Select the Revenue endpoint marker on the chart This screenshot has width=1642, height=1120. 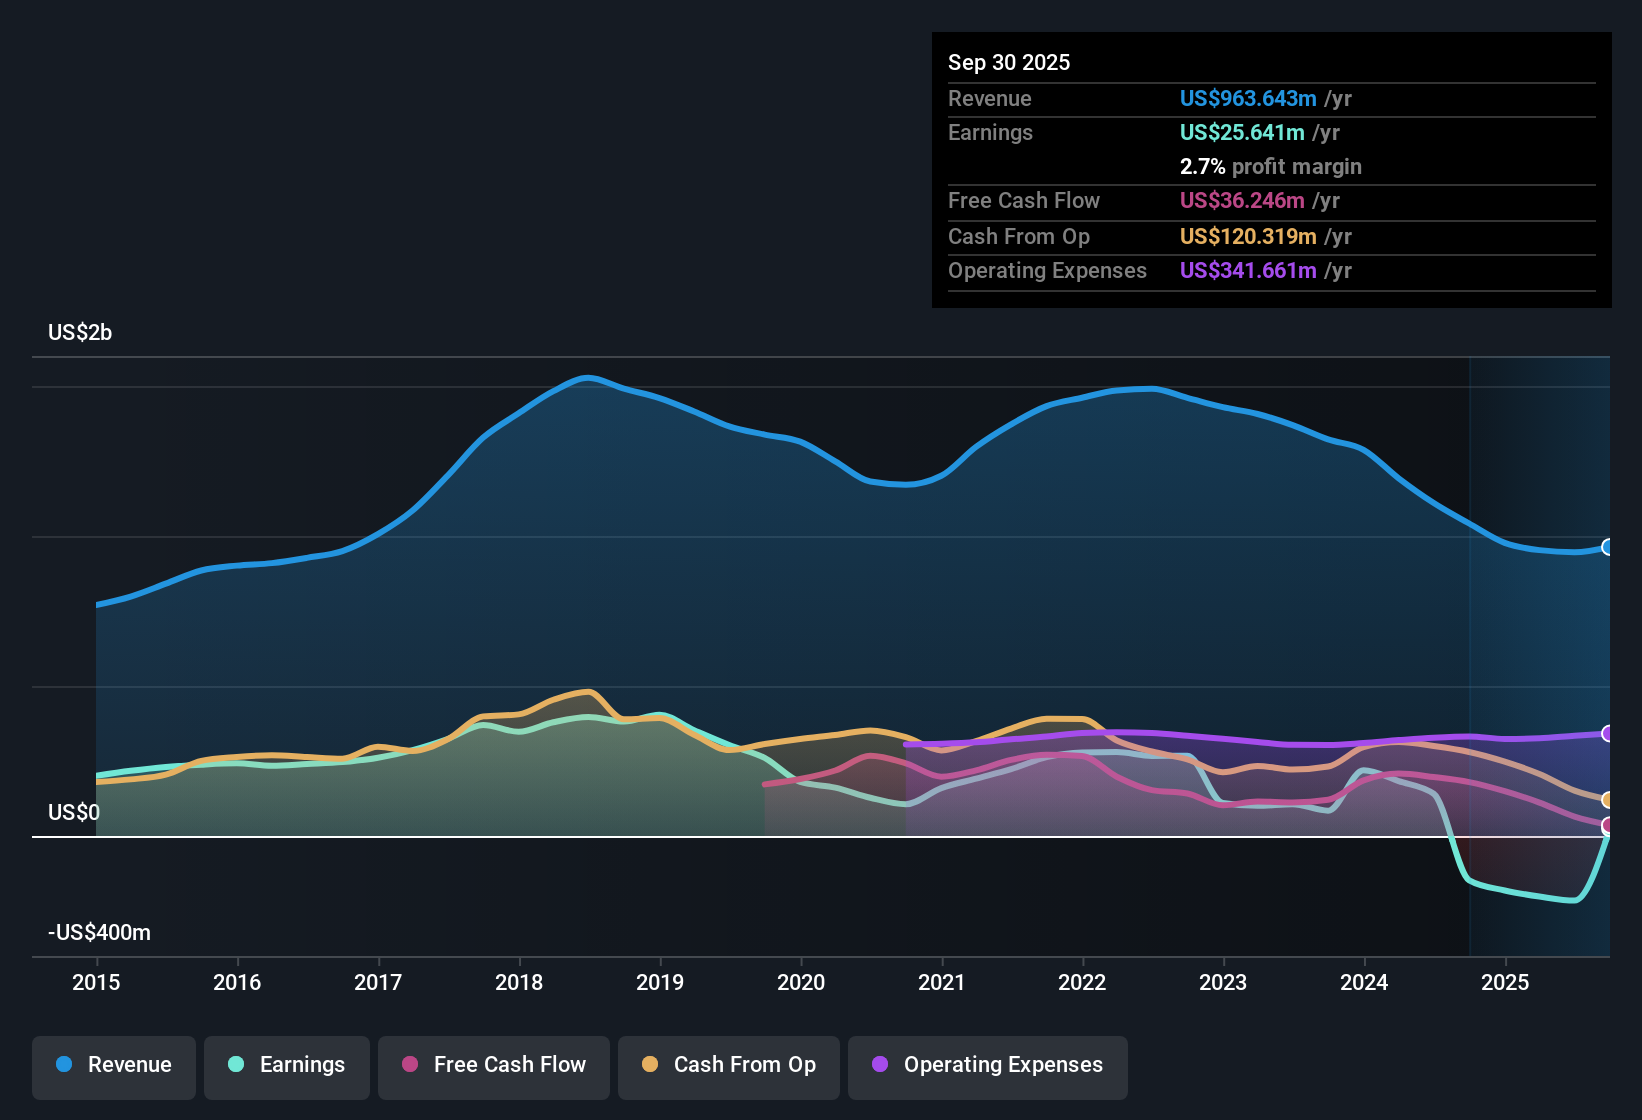(x=1607, y=547)
